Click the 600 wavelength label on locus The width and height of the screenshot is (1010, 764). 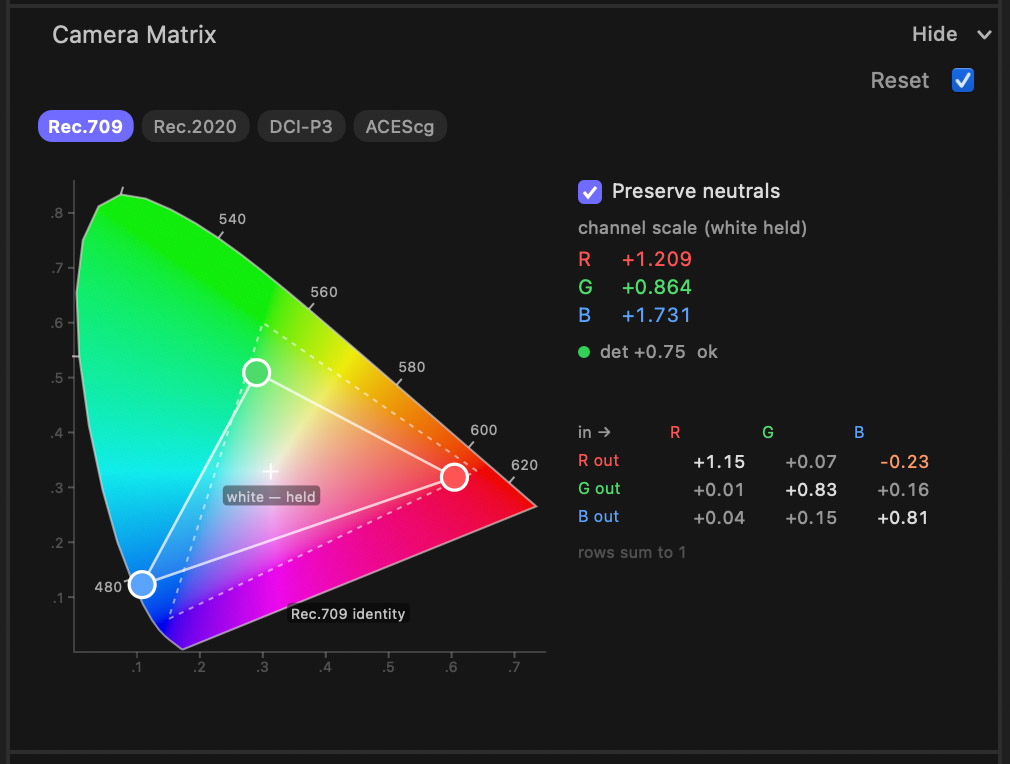pos(483,430)
